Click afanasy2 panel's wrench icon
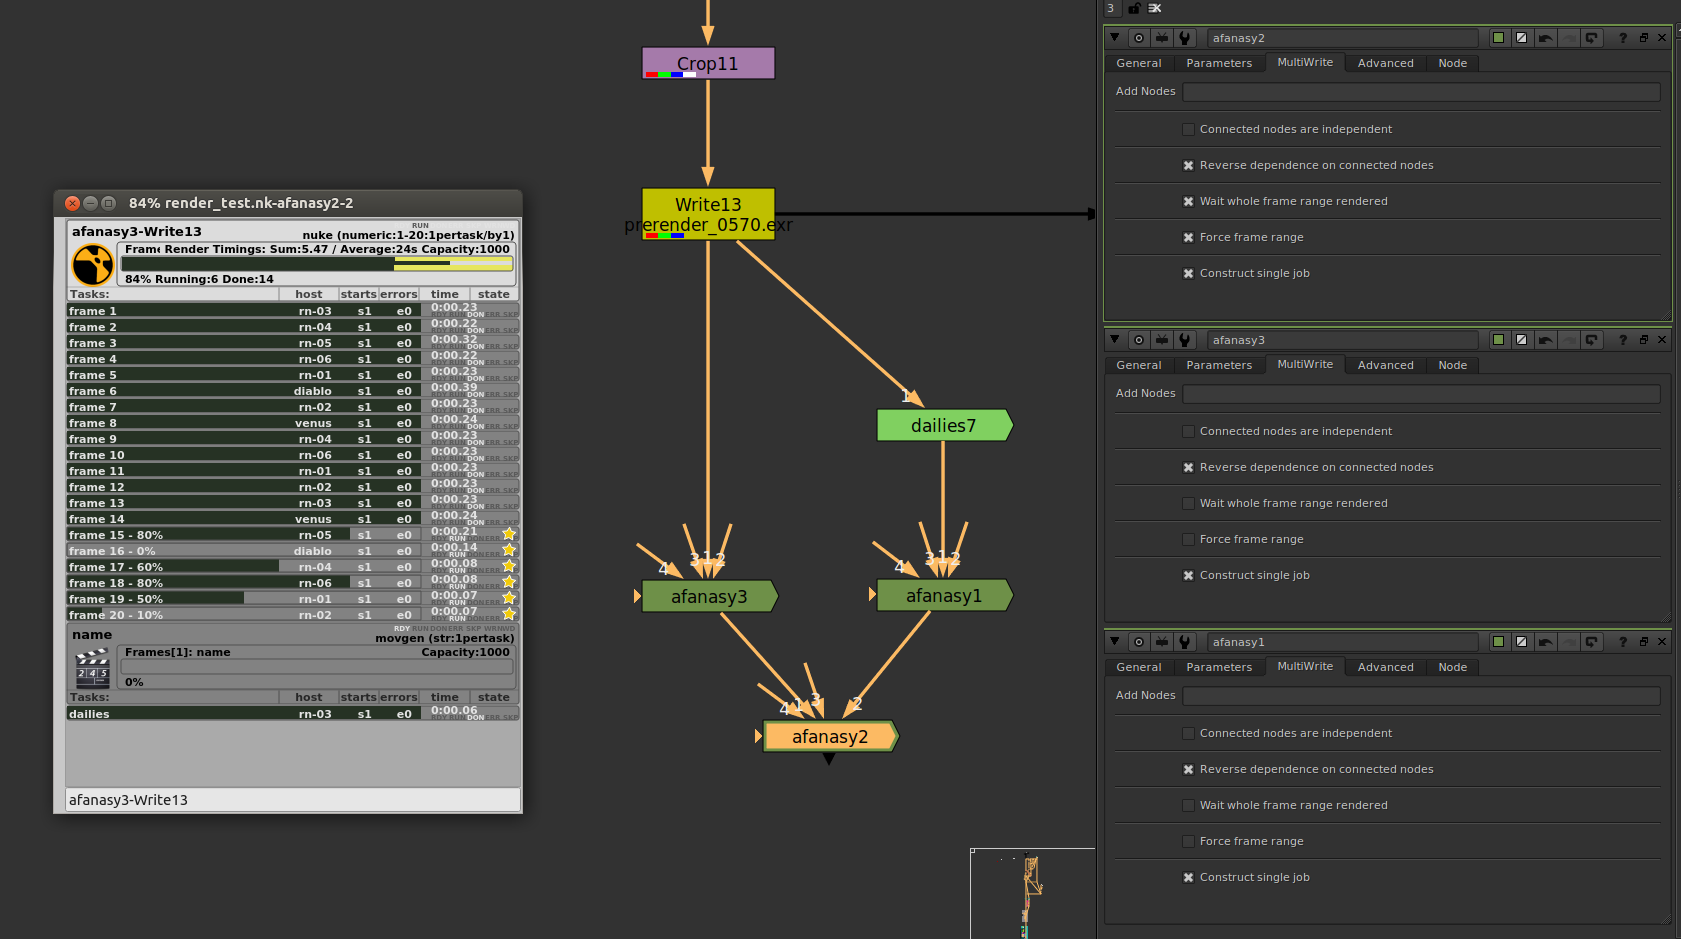This screenshot has height=939, width=1681. (1185, 38)
